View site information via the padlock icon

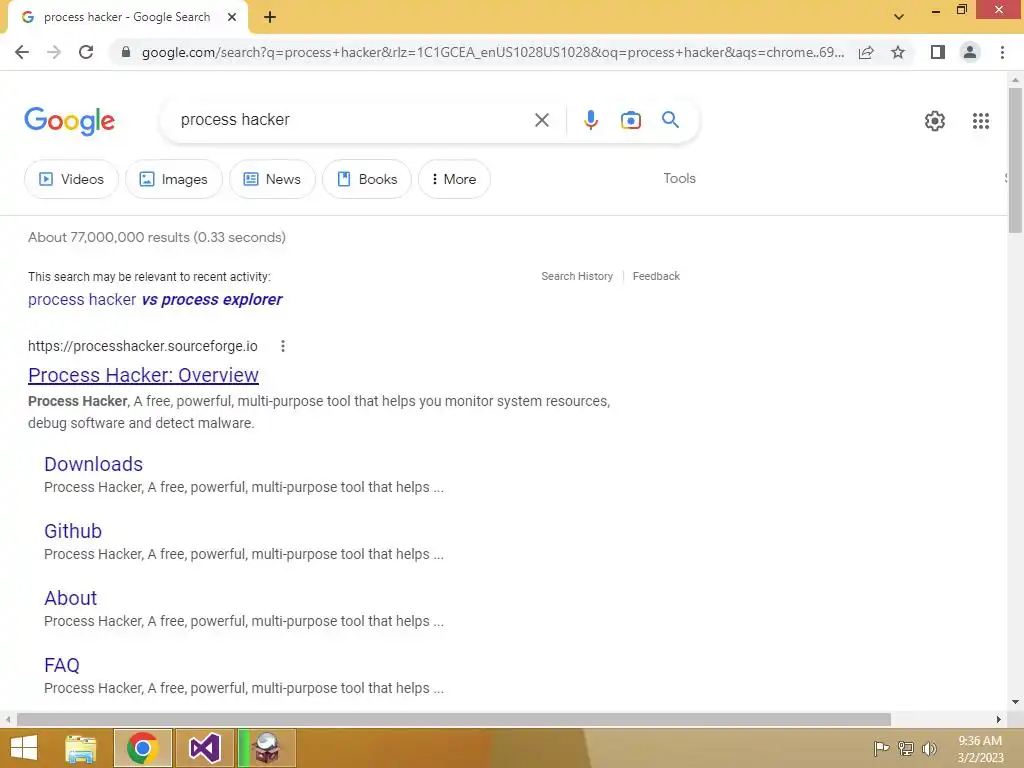(x=126, y=52)
